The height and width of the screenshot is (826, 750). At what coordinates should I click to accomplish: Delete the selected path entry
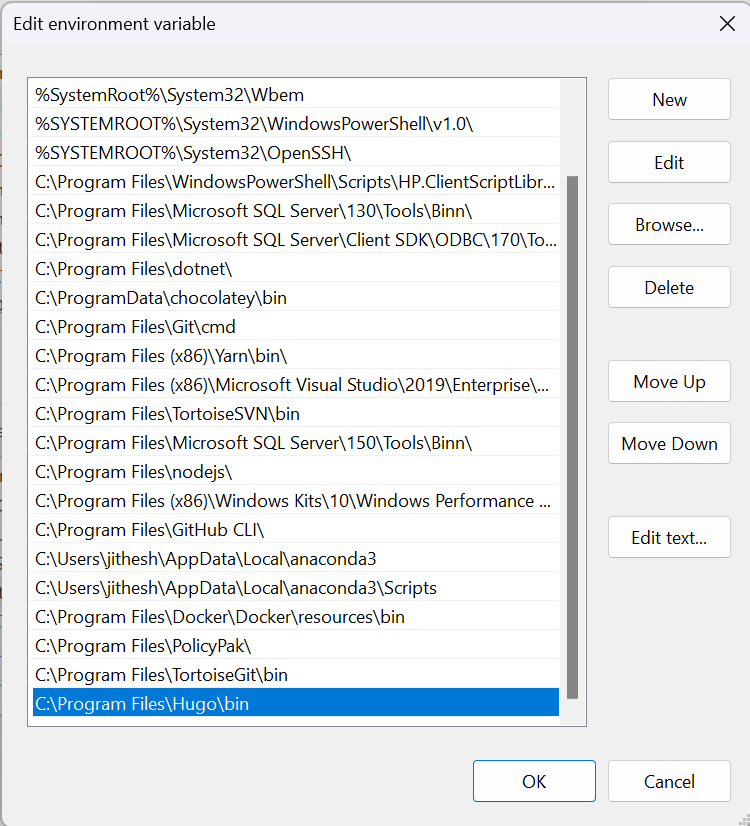669,288
